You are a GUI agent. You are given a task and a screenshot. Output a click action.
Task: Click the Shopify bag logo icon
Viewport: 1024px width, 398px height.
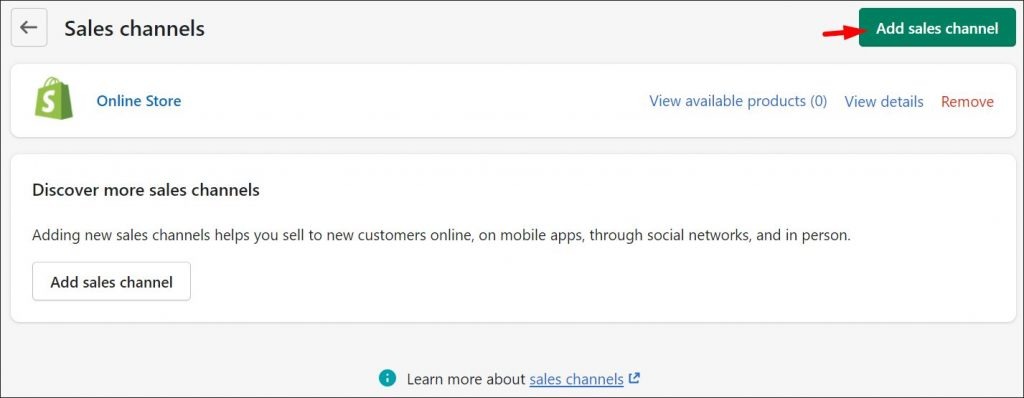(54, 98)
